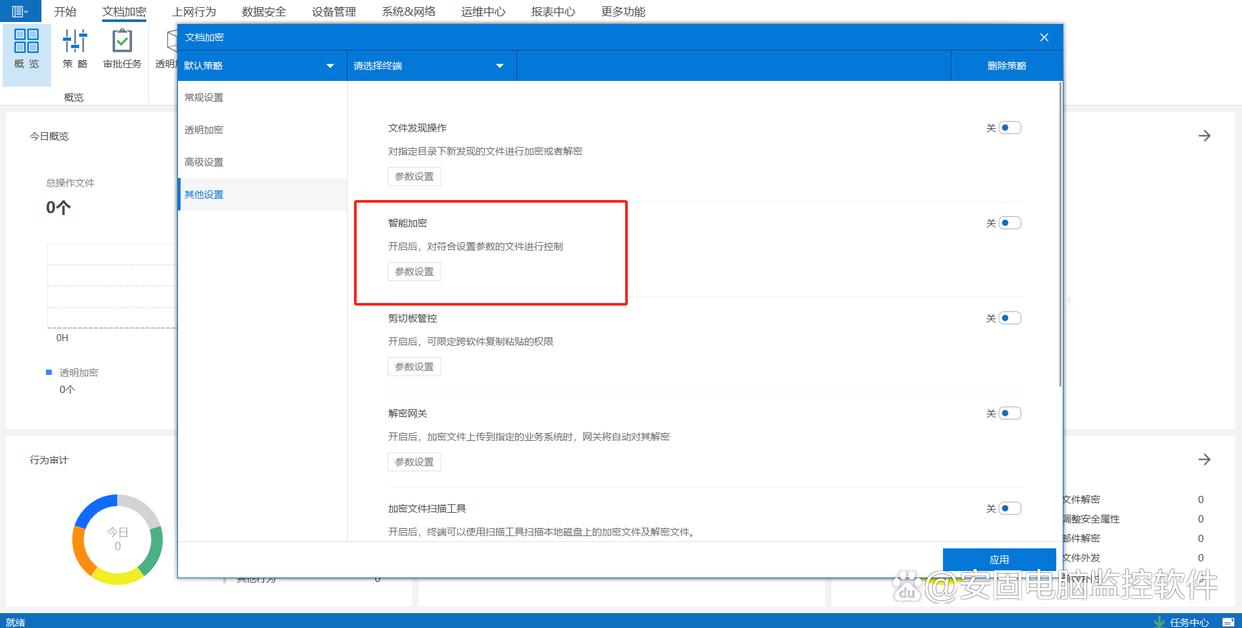1242x628 pixels.
Task: Select 透明加密 in the settings sidebar
Action: 204,130
